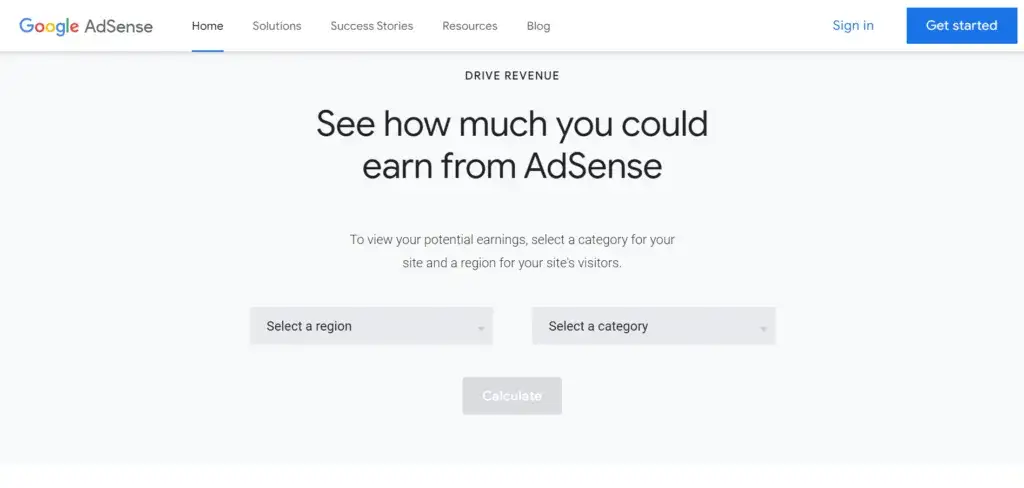The image size is (1024, 488).
Task: Open the Select a region dropdown
Action: (371, 326)
